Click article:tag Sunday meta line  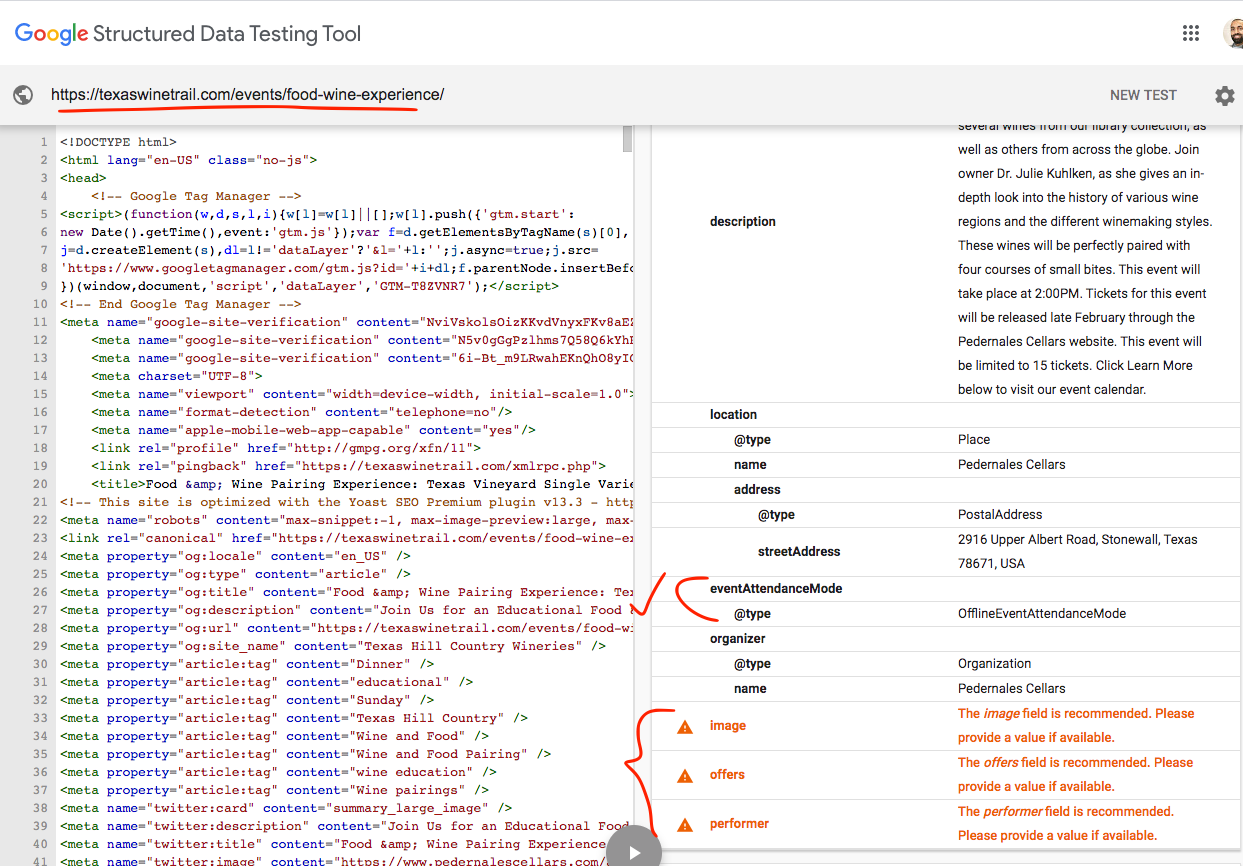[247, 700]
